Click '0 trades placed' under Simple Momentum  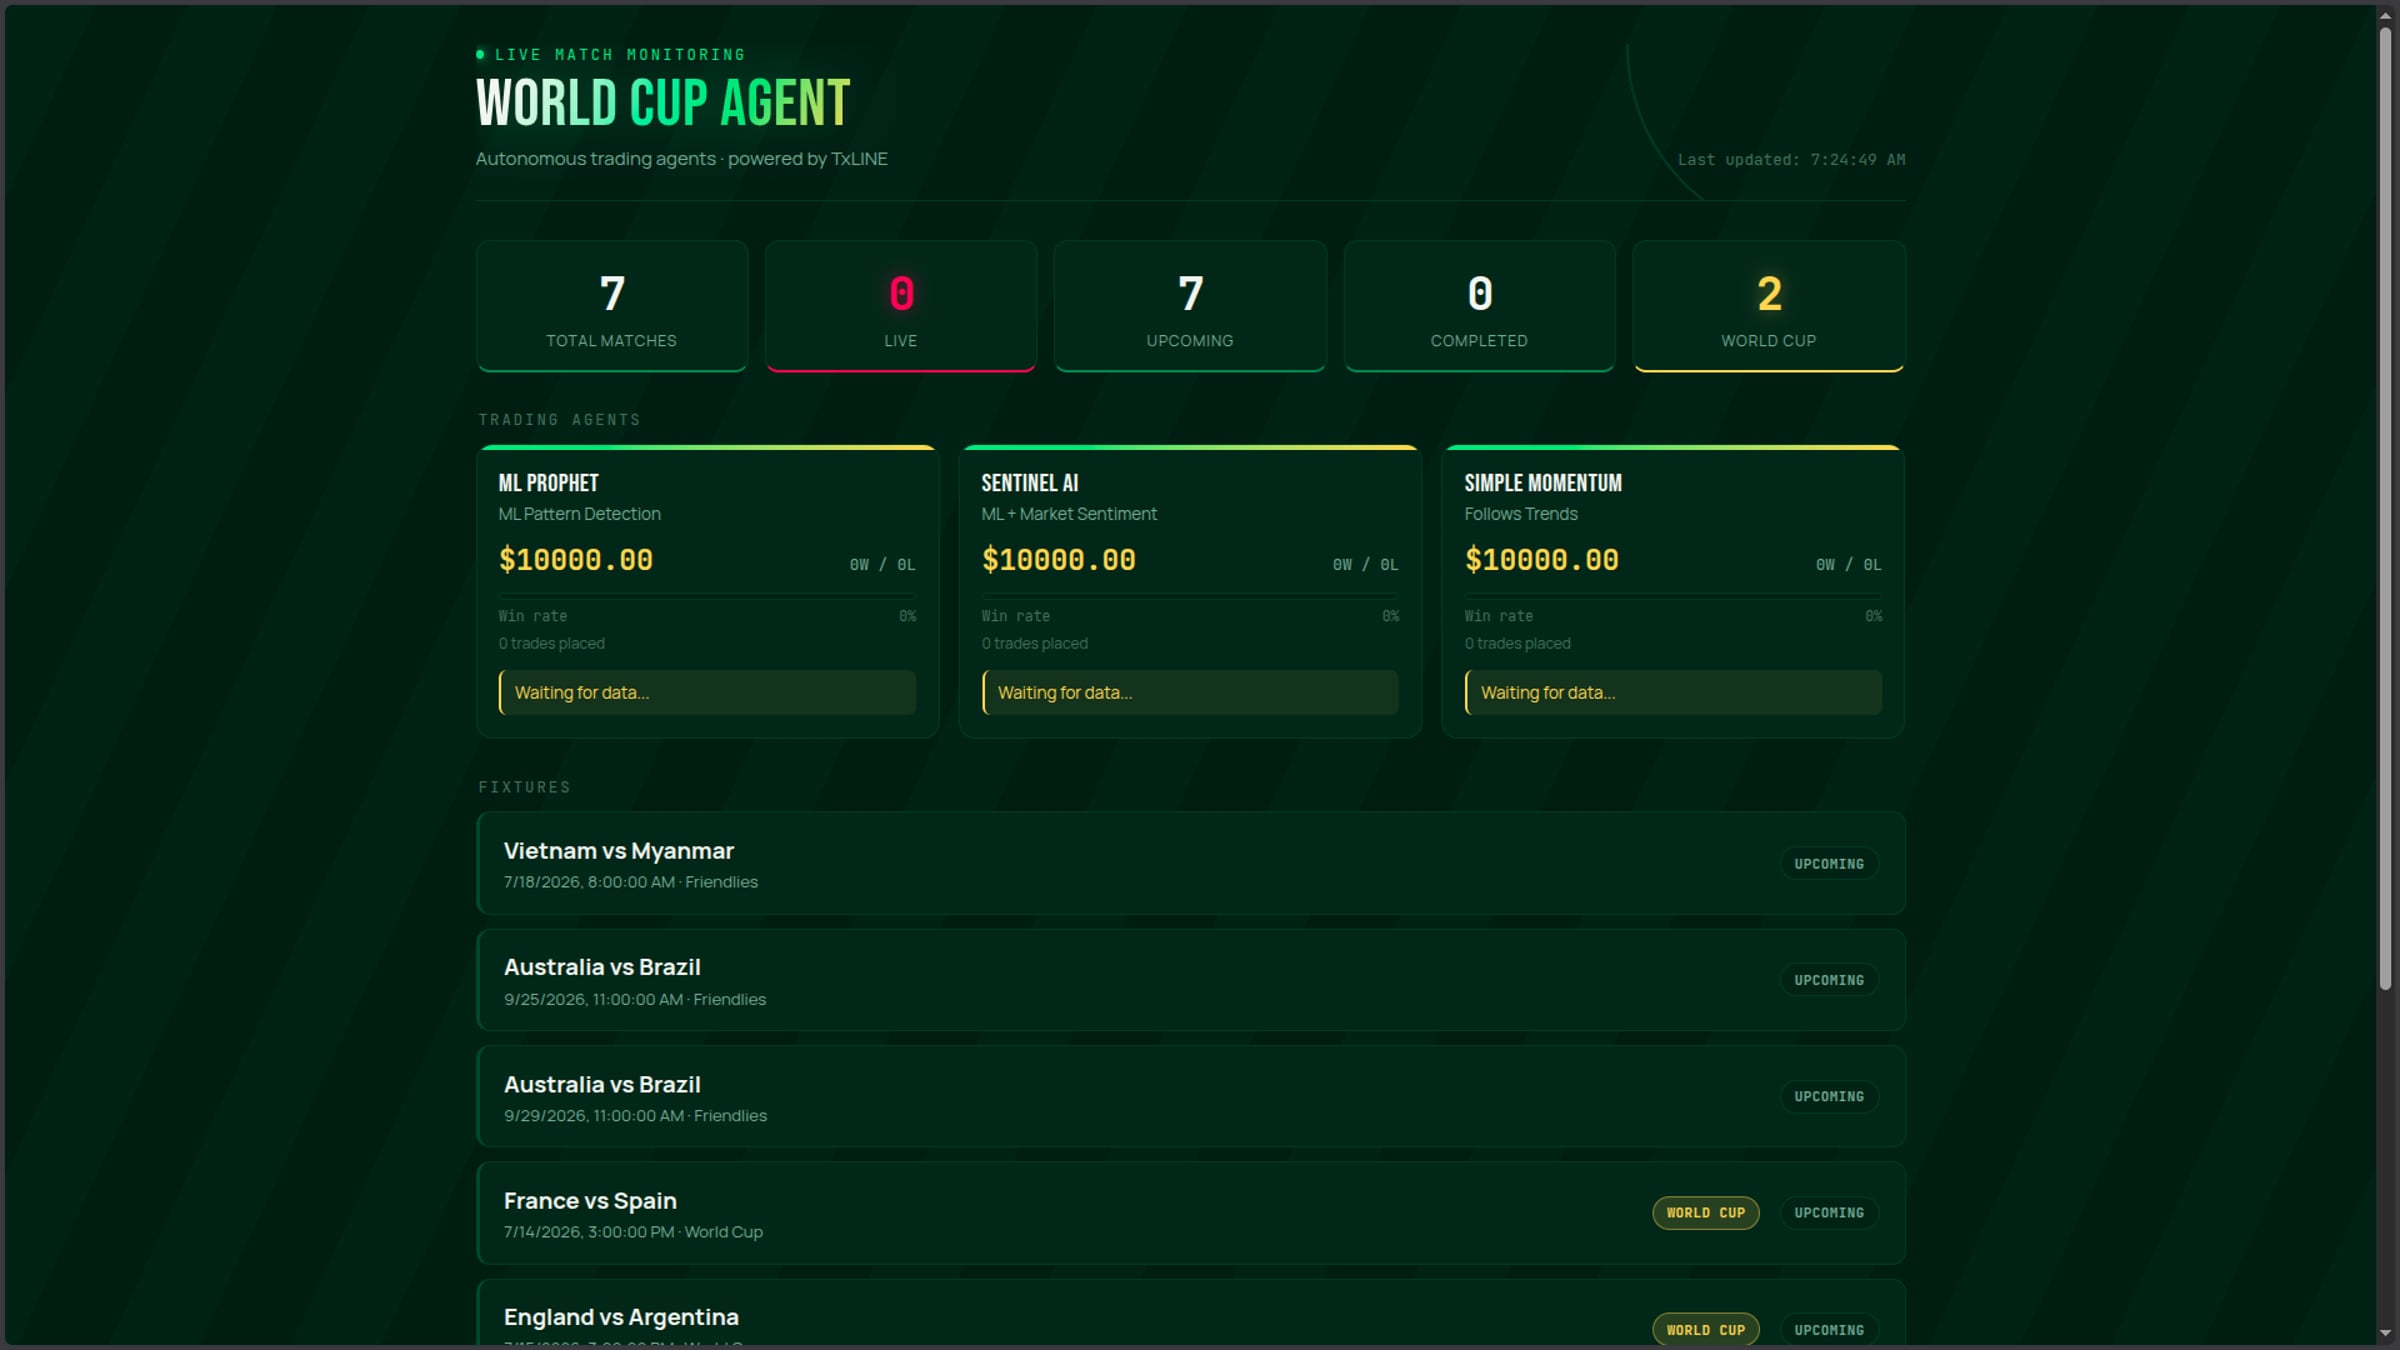point(1517,644)
